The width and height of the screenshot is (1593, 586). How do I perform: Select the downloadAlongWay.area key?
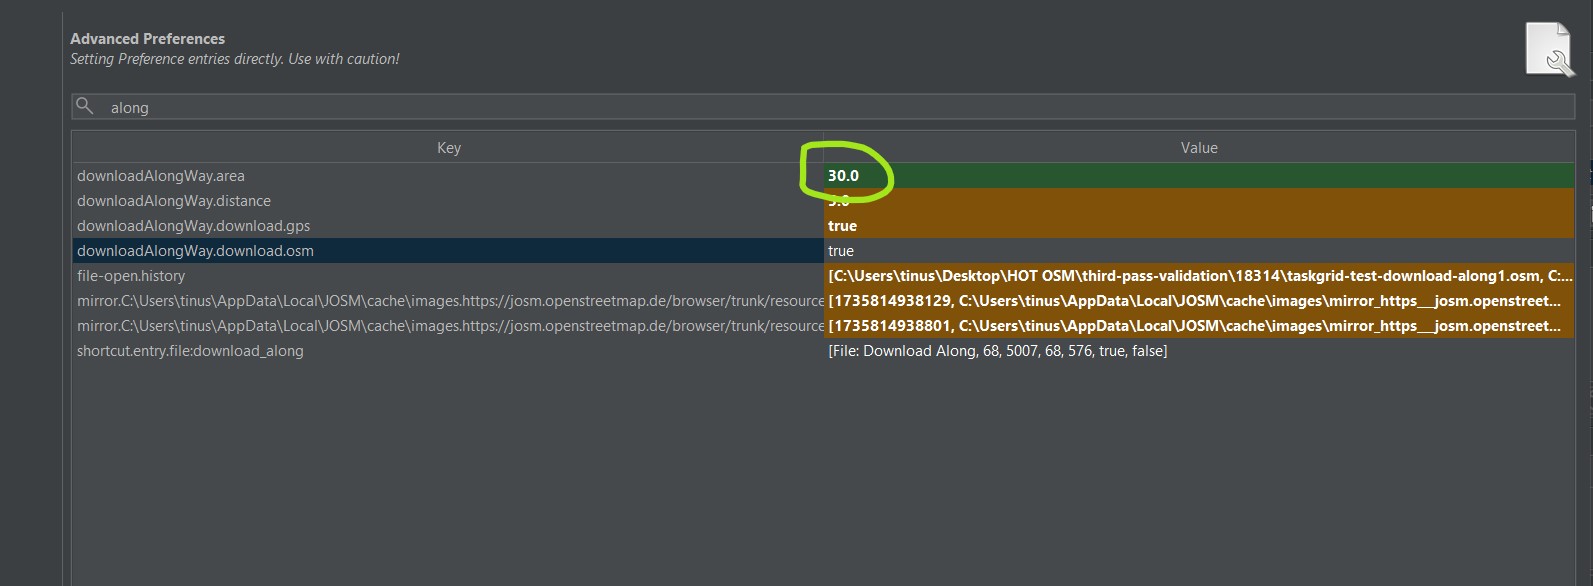click(448, 176)
